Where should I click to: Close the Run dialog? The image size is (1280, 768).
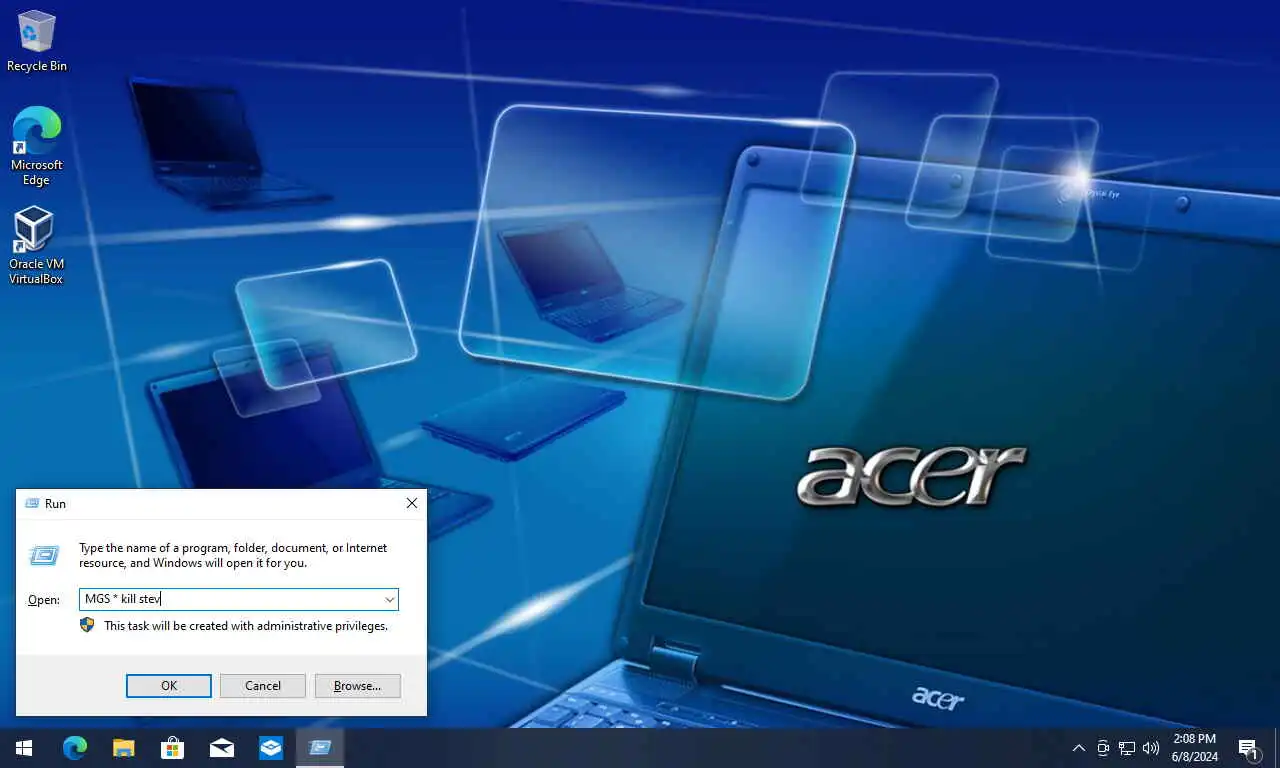click(412, 504)
